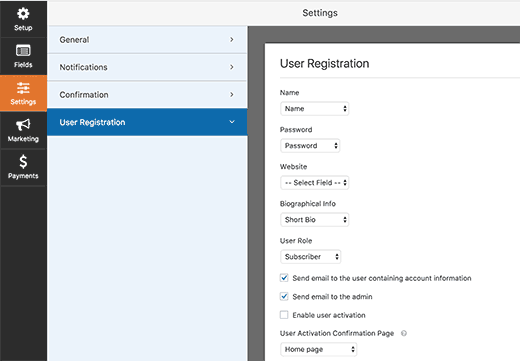The image size is (520, 361).
Task: Open the Fields panel icon
Action: (23, 51)
